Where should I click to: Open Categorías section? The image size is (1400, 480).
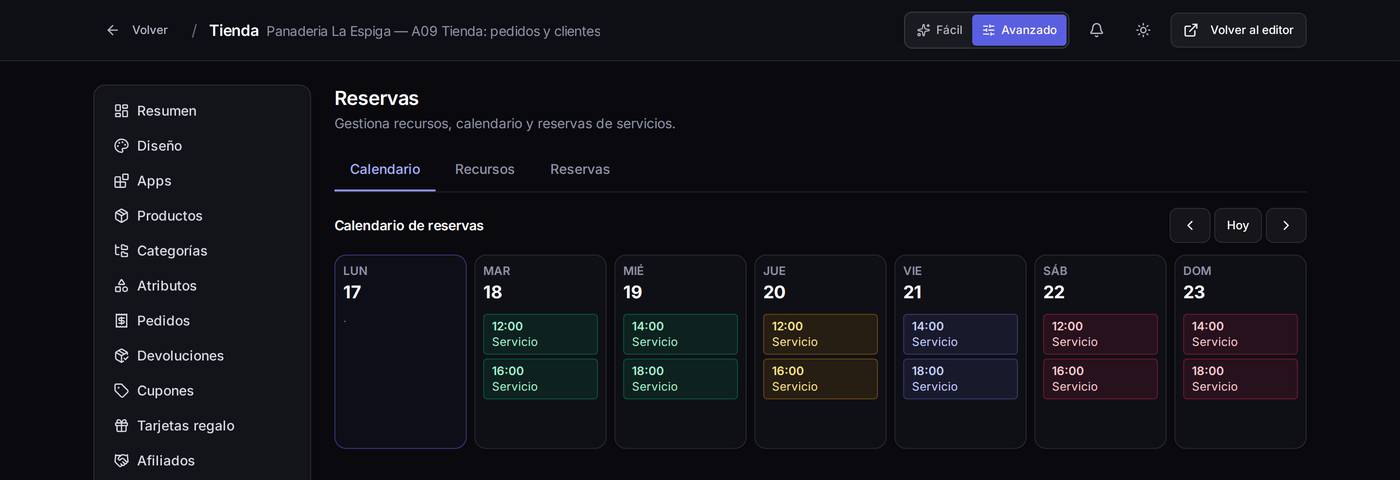[202, 251]
